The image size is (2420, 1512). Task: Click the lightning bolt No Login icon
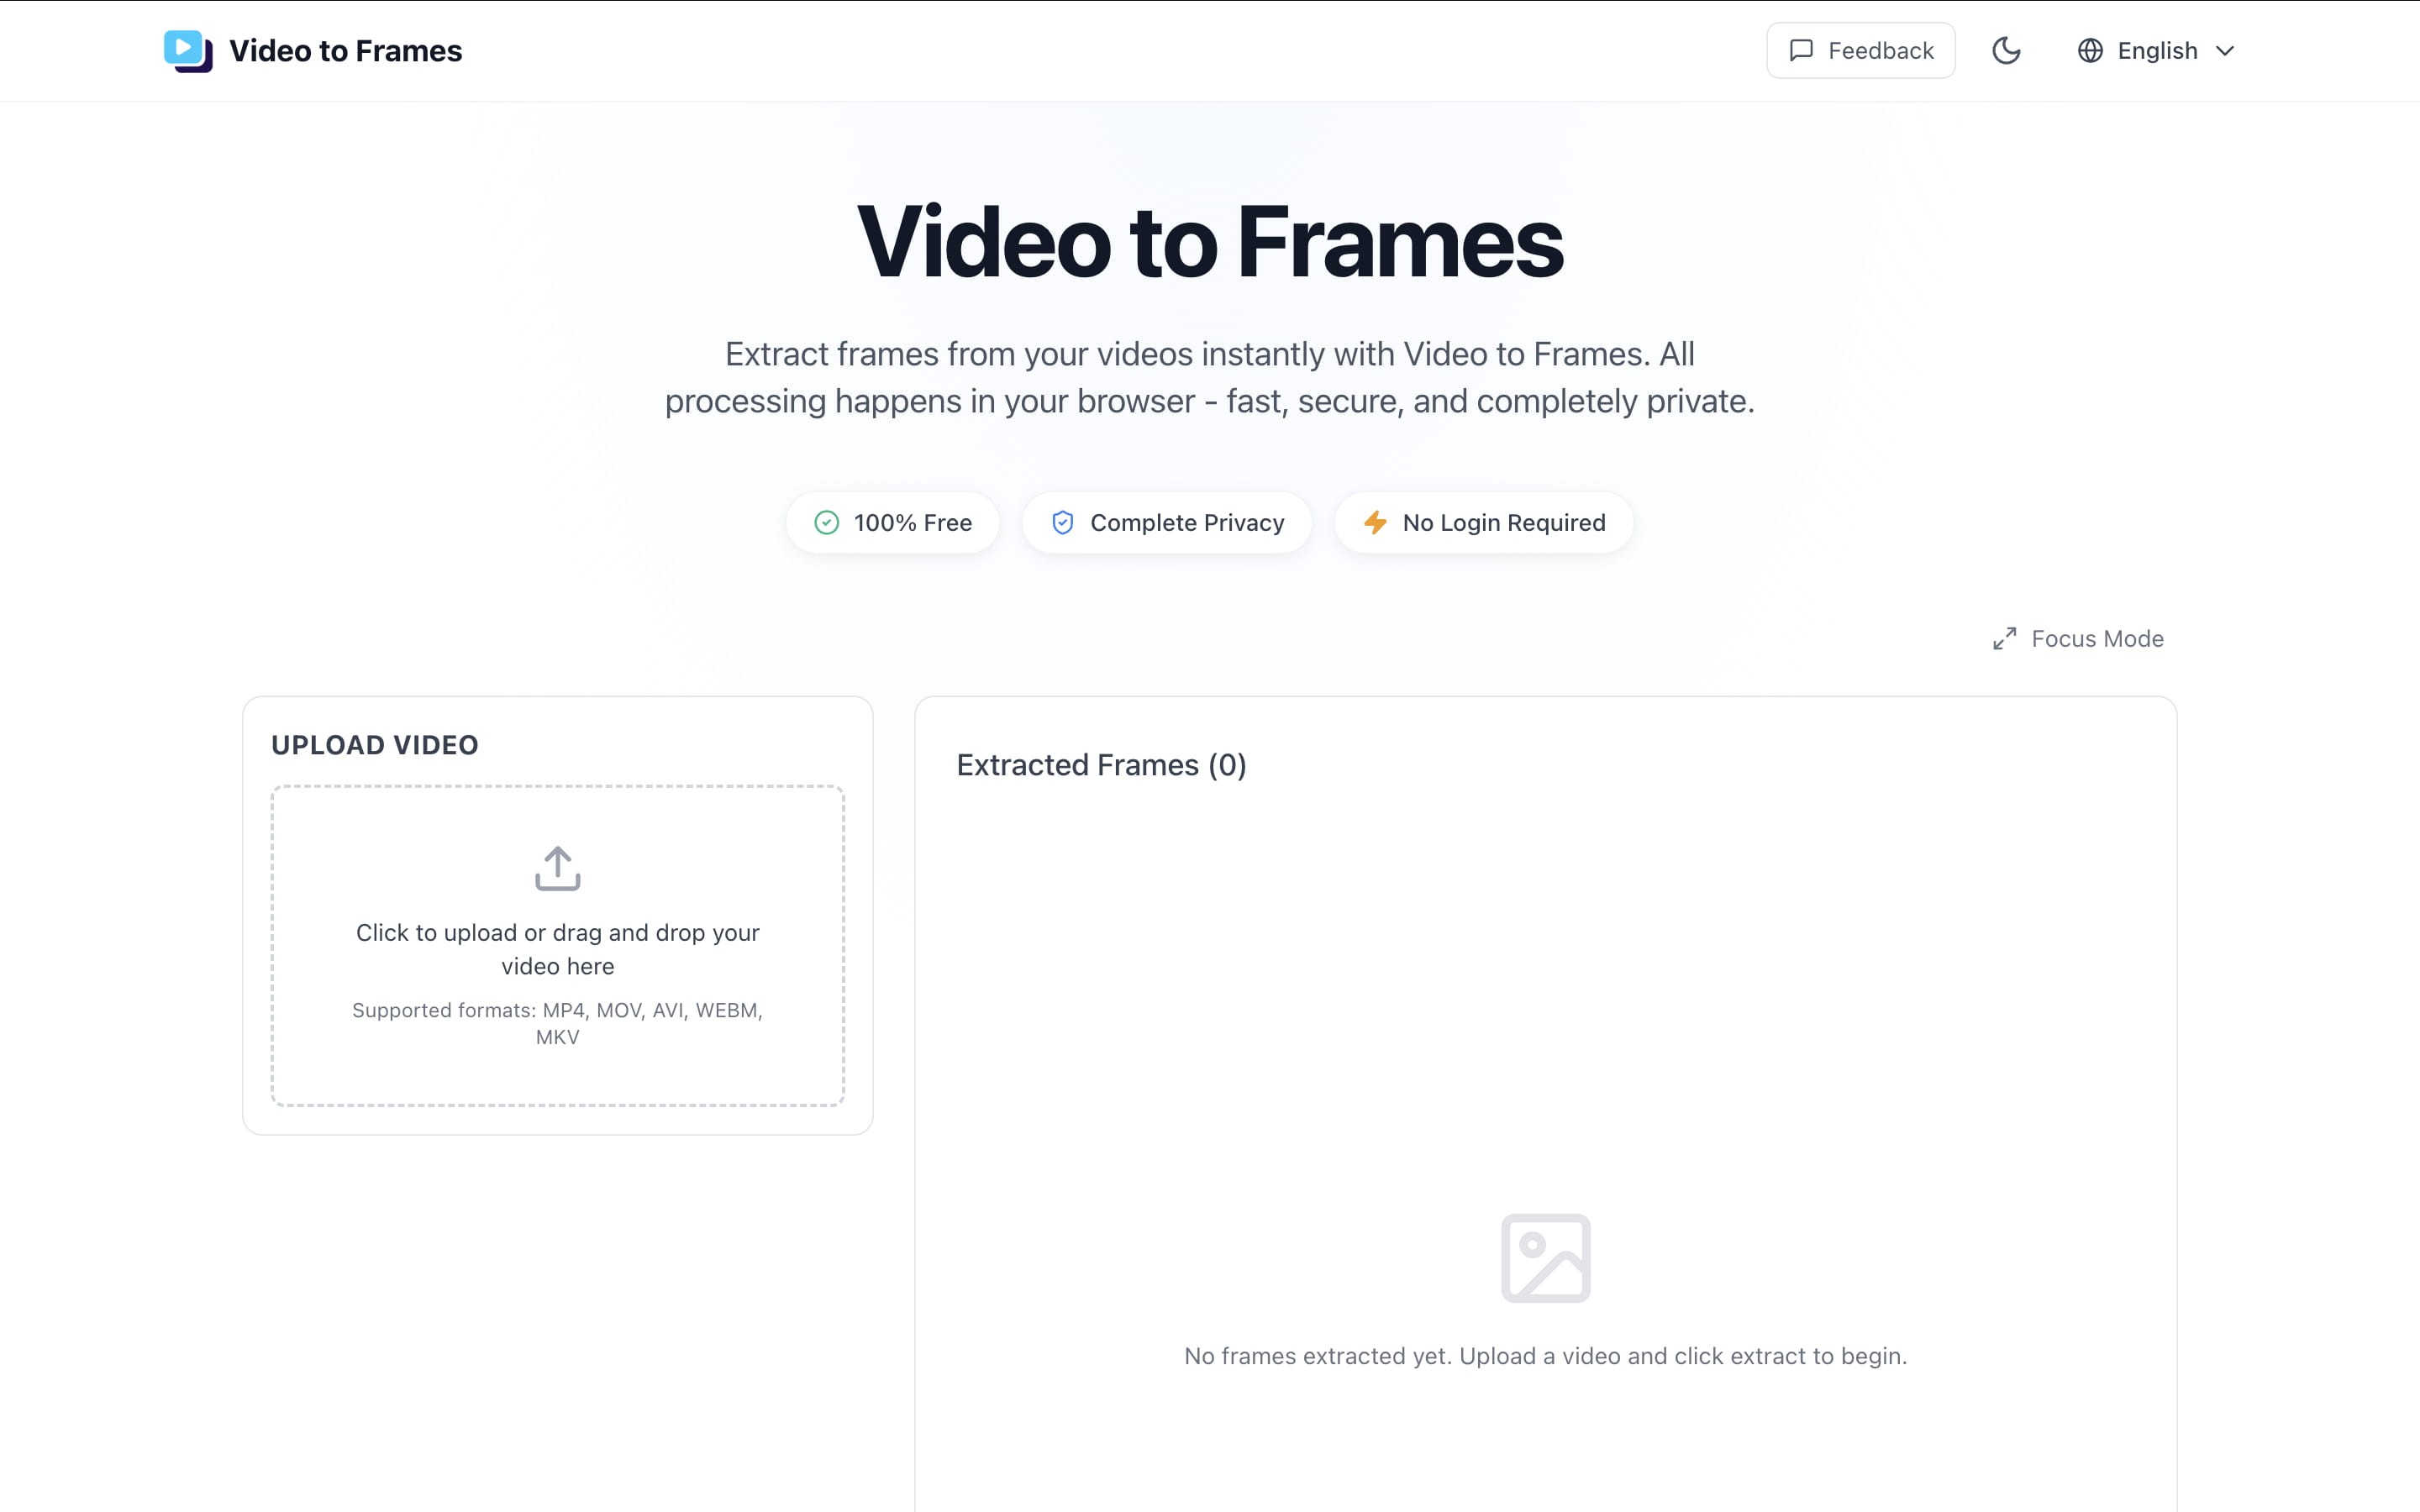click(x=1375, y=523)
